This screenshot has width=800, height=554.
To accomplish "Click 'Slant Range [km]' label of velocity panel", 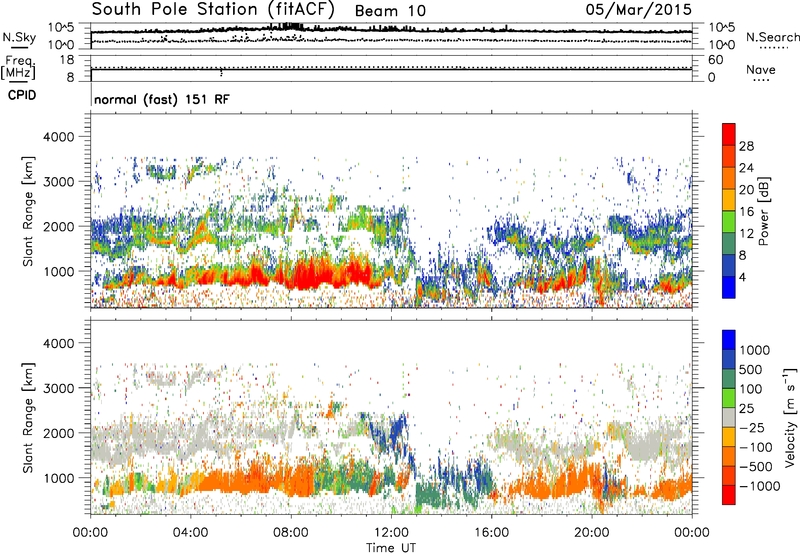I will (28, 417).
